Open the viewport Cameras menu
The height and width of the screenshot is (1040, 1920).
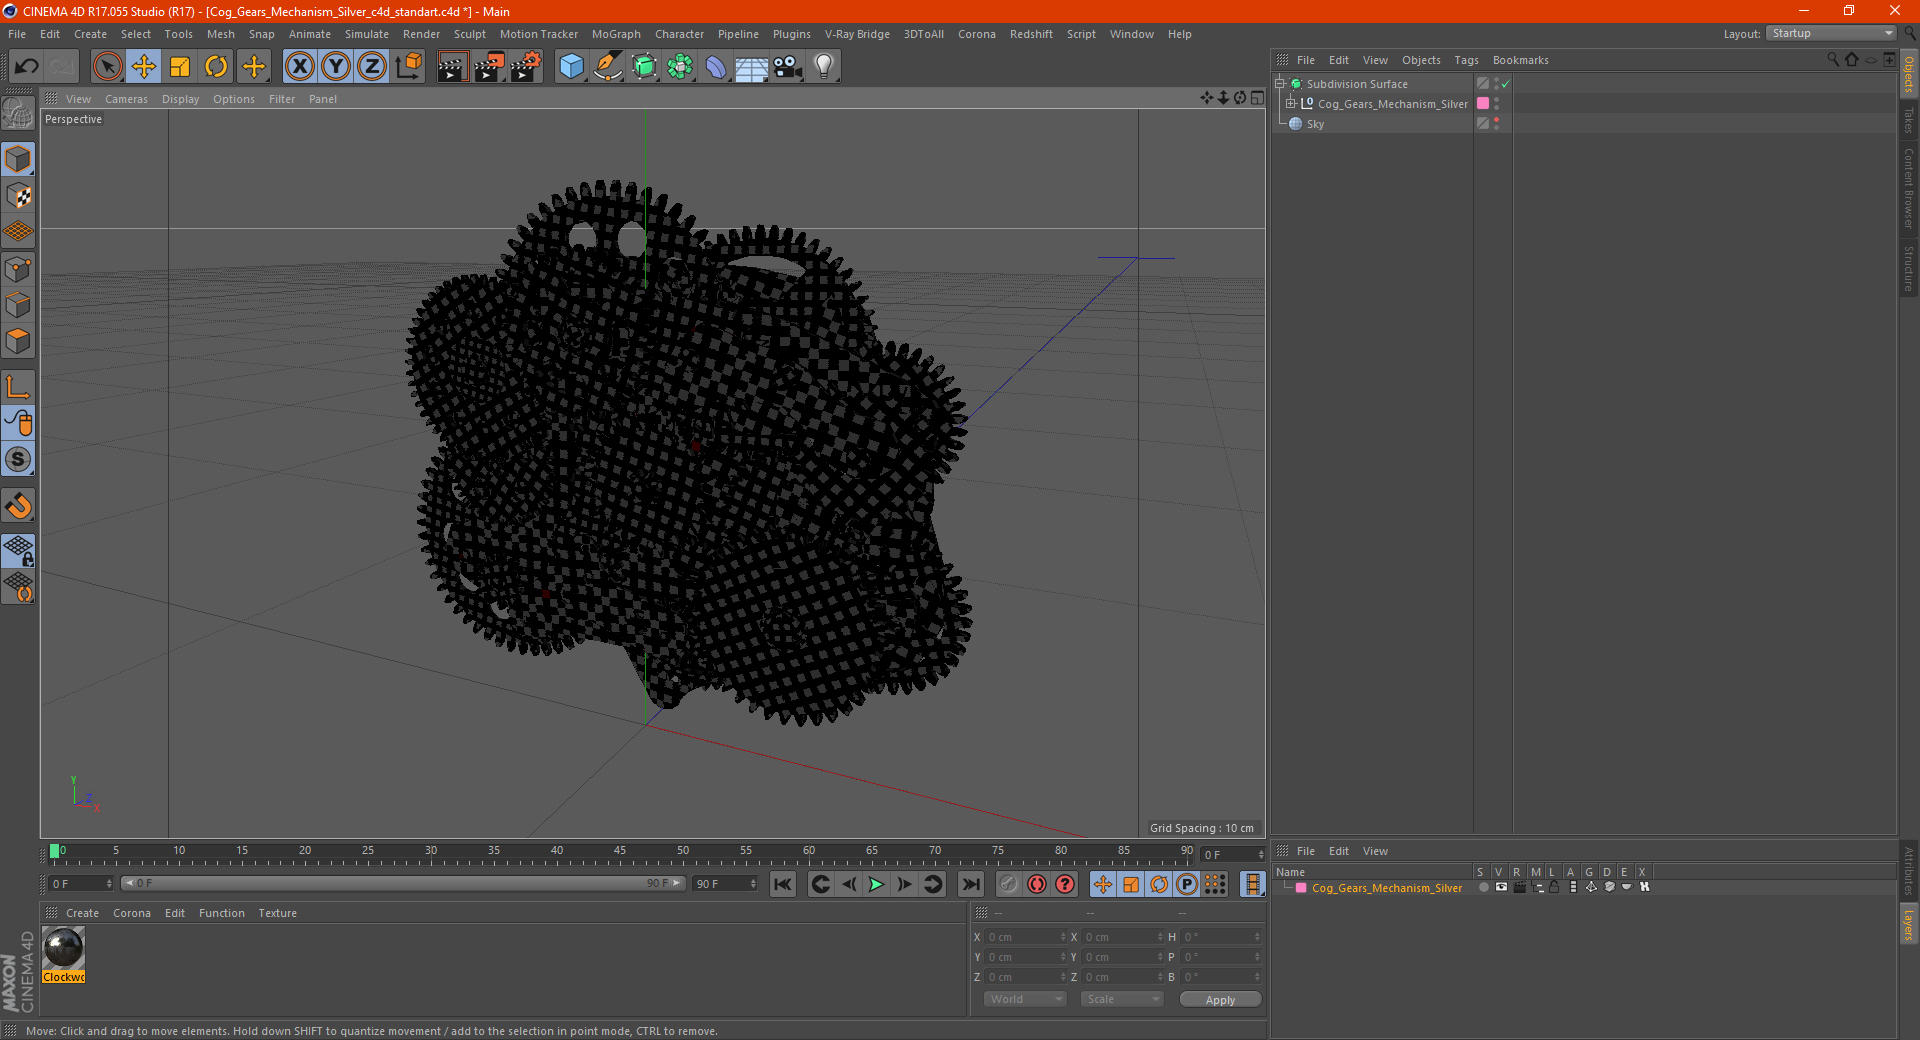tap(126, 99)
